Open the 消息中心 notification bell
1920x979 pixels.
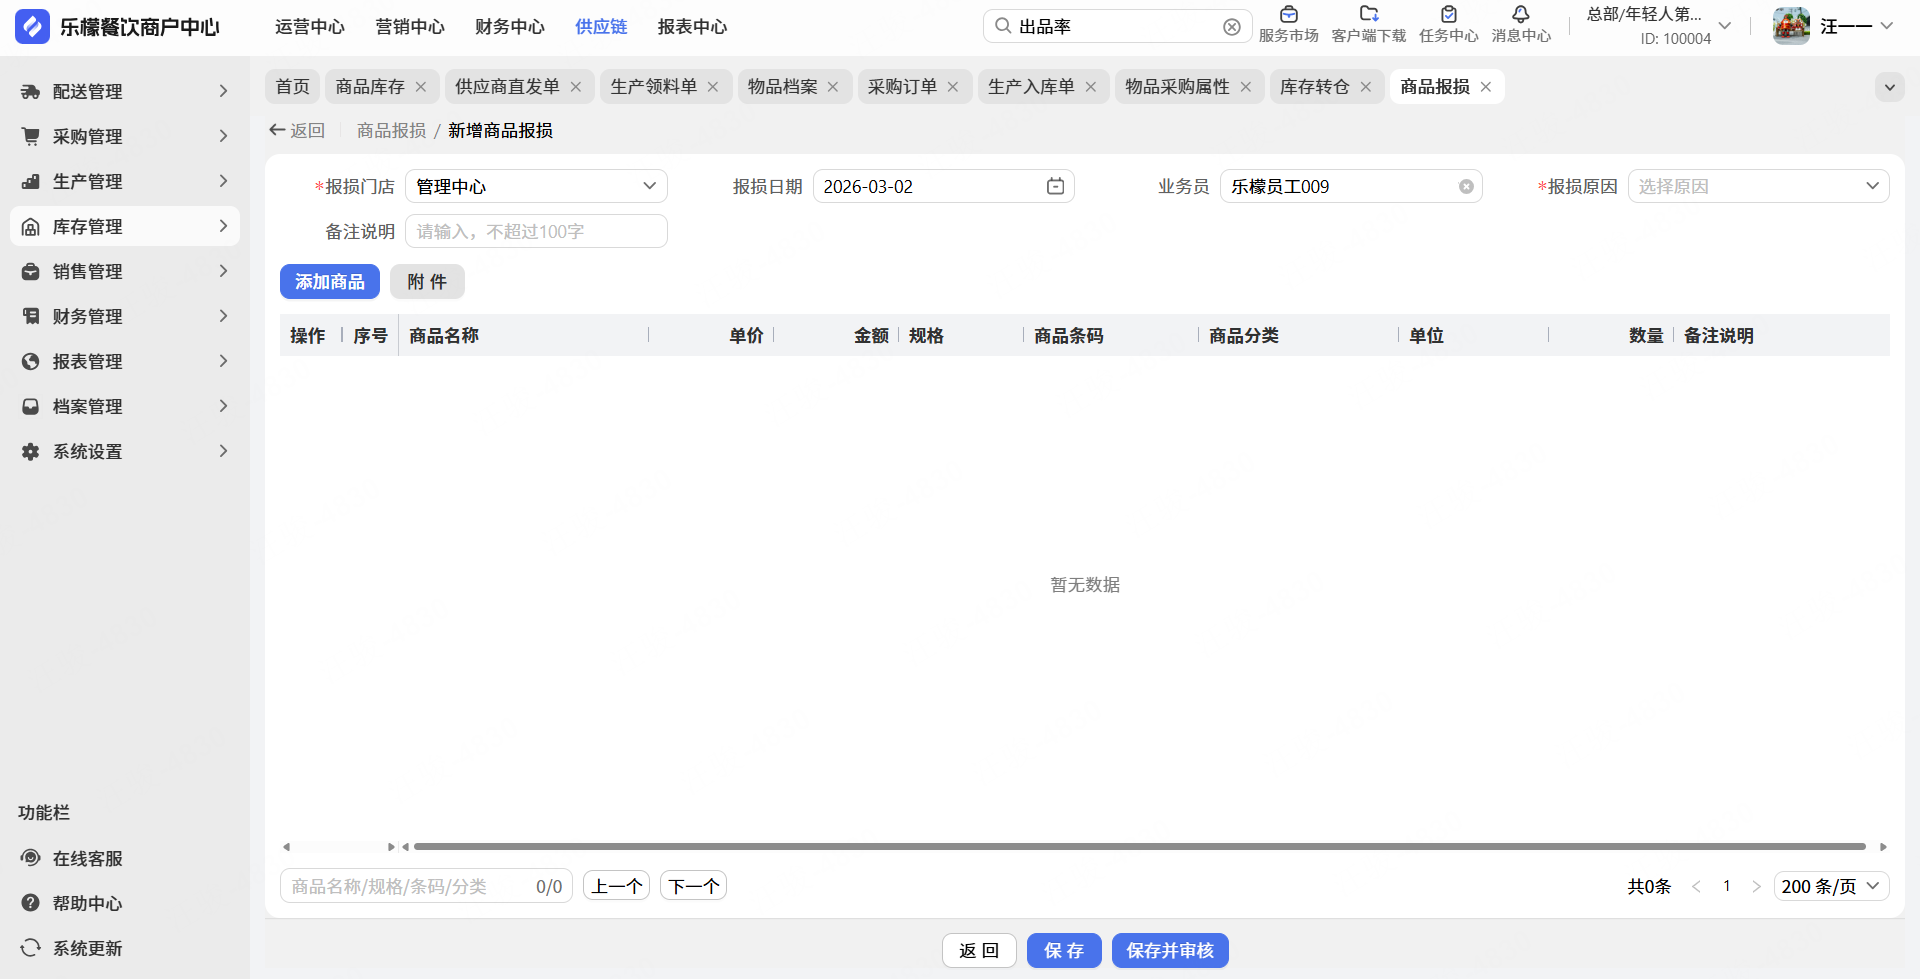click(x=1520, y=15)
